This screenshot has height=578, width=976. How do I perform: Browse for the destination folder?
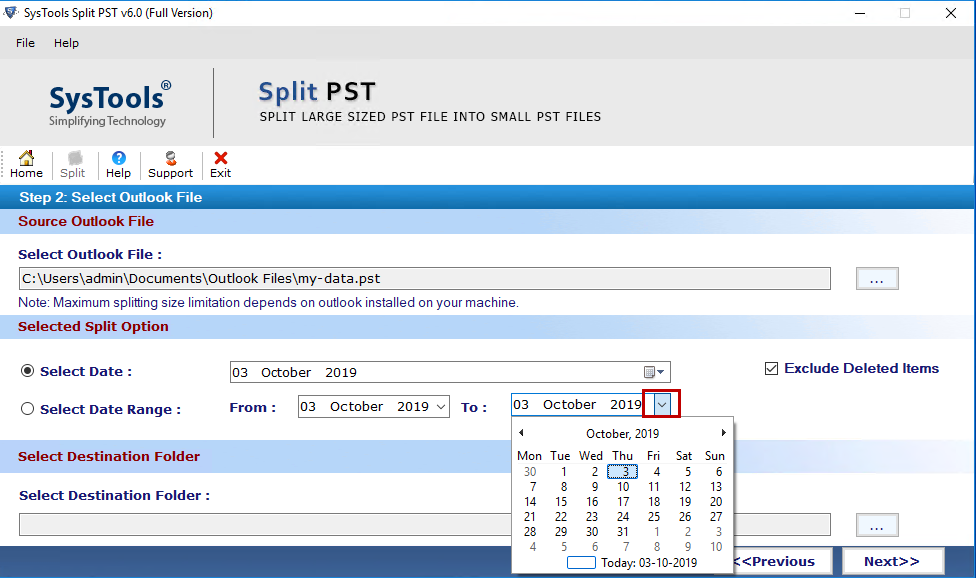(x=877, y=525)
